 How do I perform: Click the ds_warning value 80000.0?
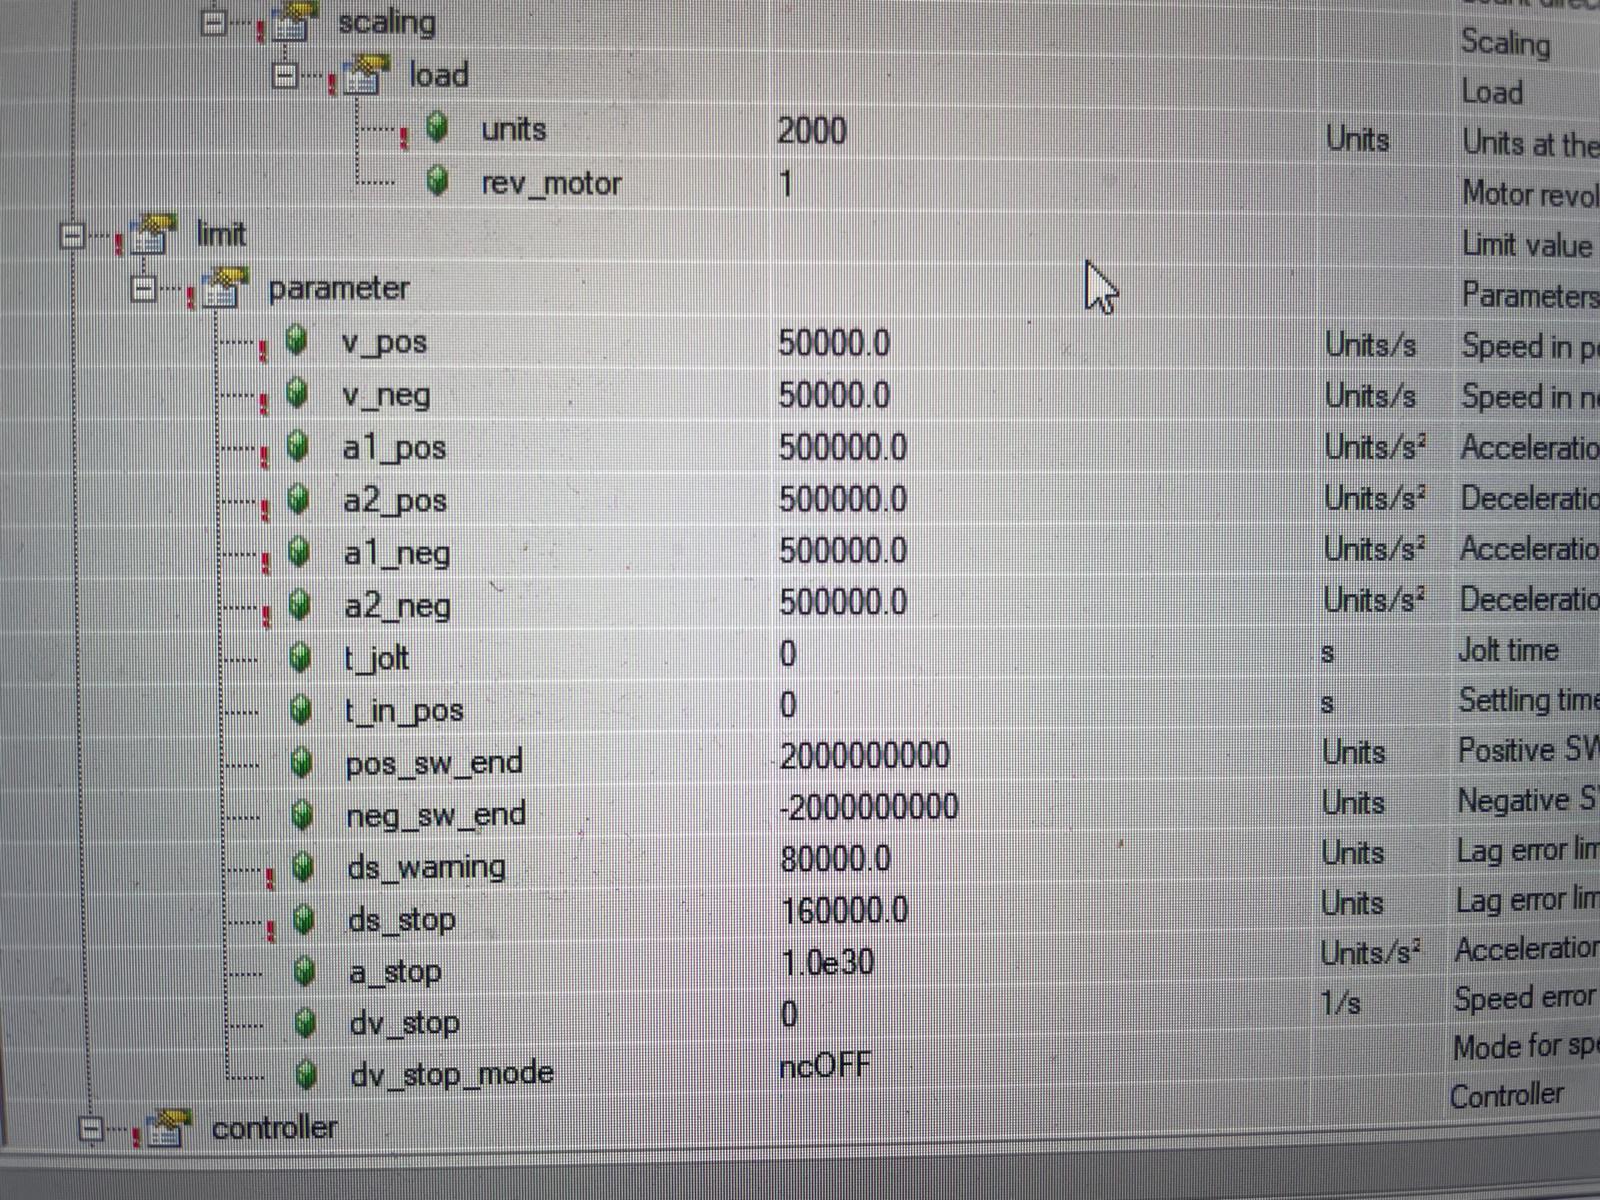[835, 859]
